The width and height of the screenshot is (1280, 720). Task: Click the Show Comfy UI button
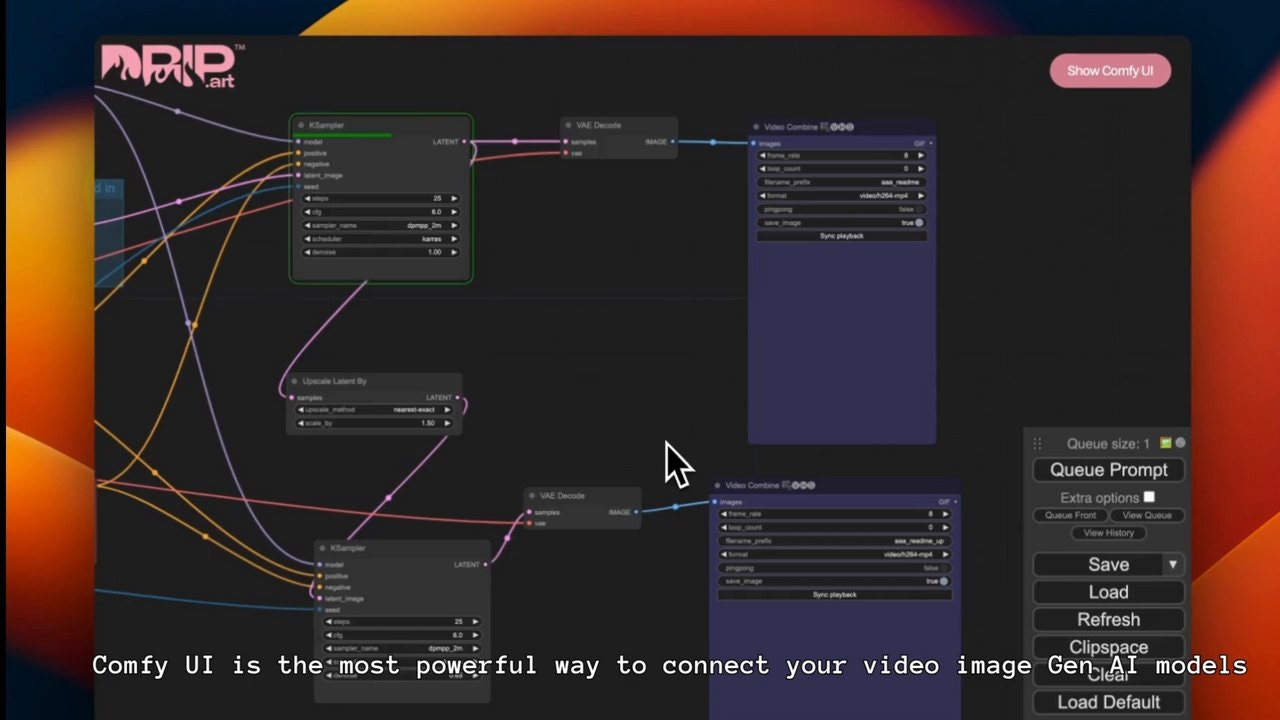tap(1110, 71)
